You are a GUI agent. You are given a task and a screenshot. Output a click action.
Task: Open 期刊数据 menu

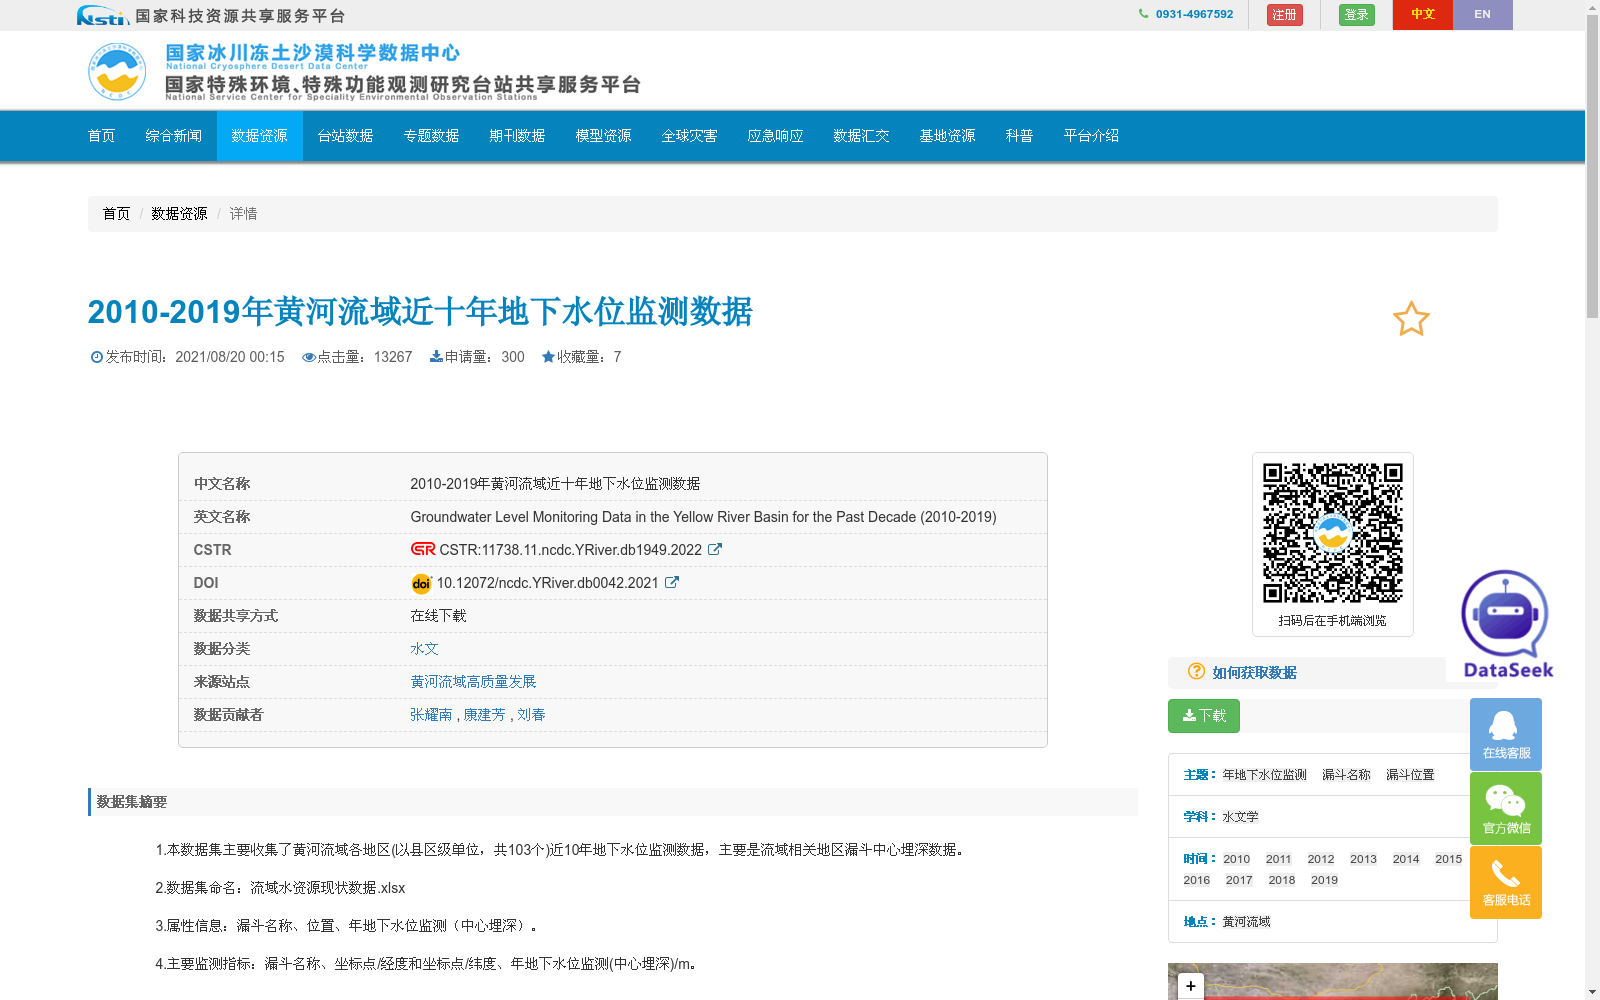pos(518,136)
